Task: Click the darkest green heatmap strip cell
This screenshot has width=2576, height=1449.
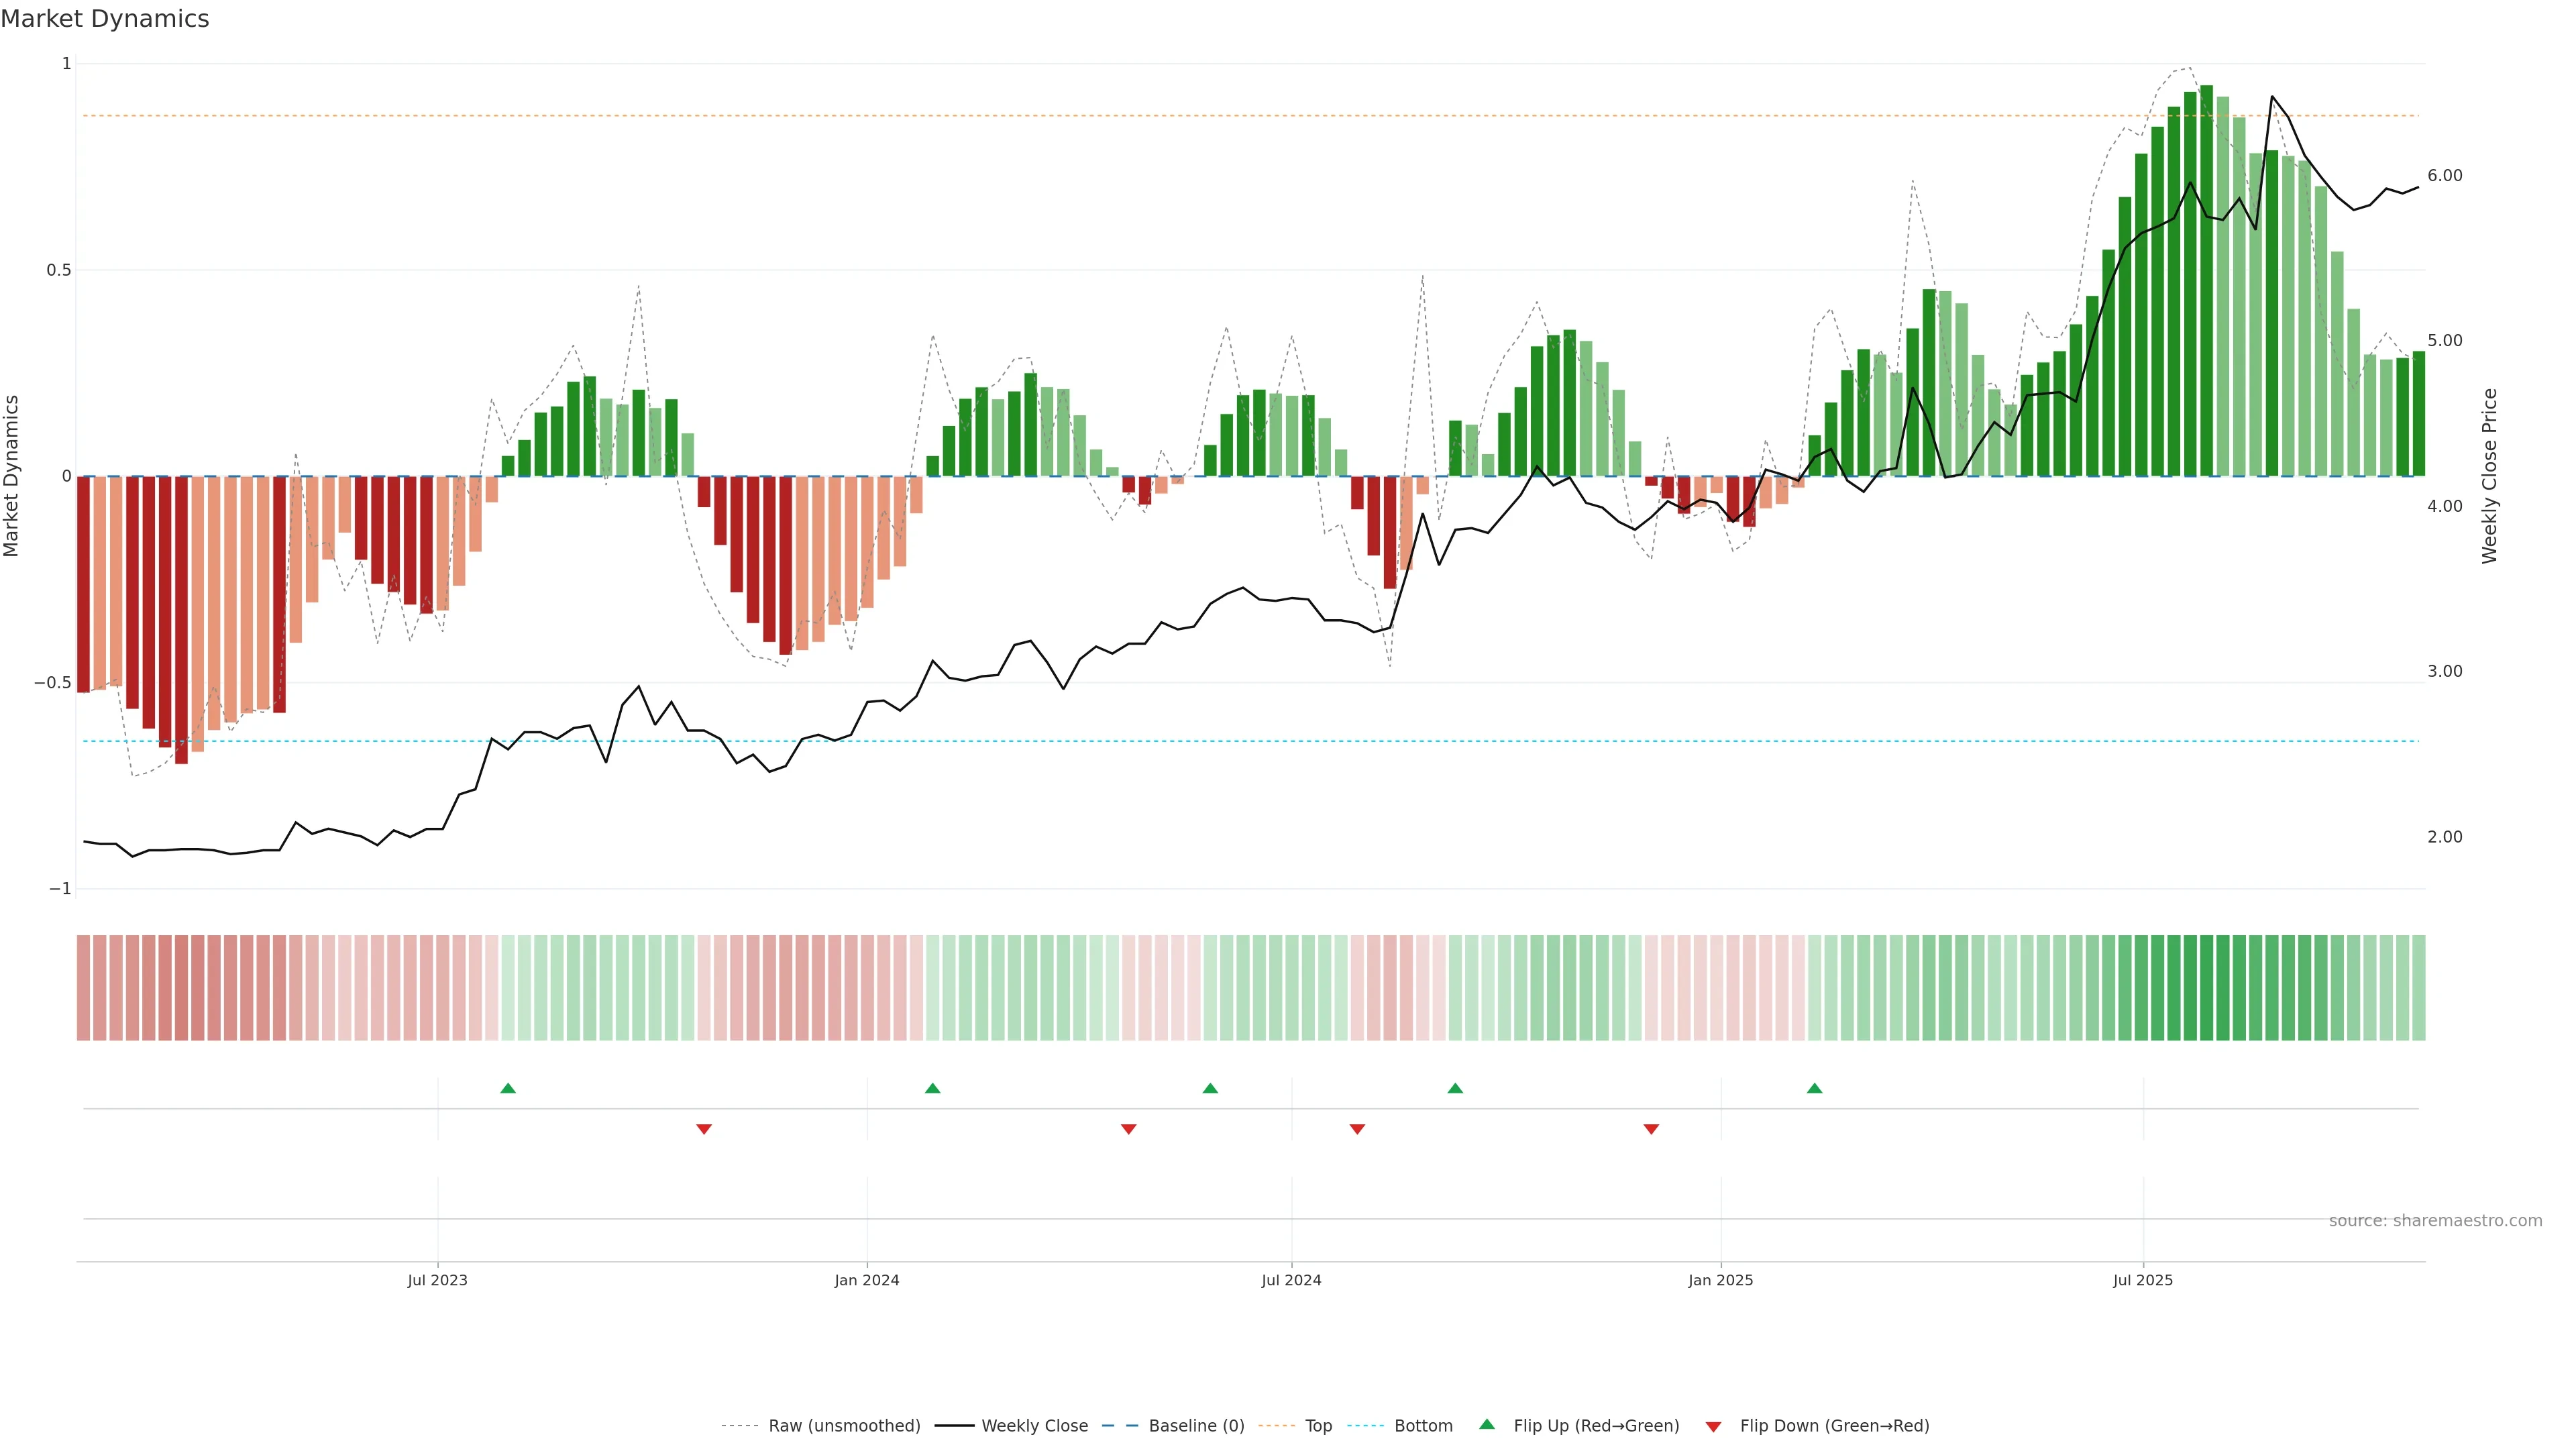Action: (x=2207, y=988)
